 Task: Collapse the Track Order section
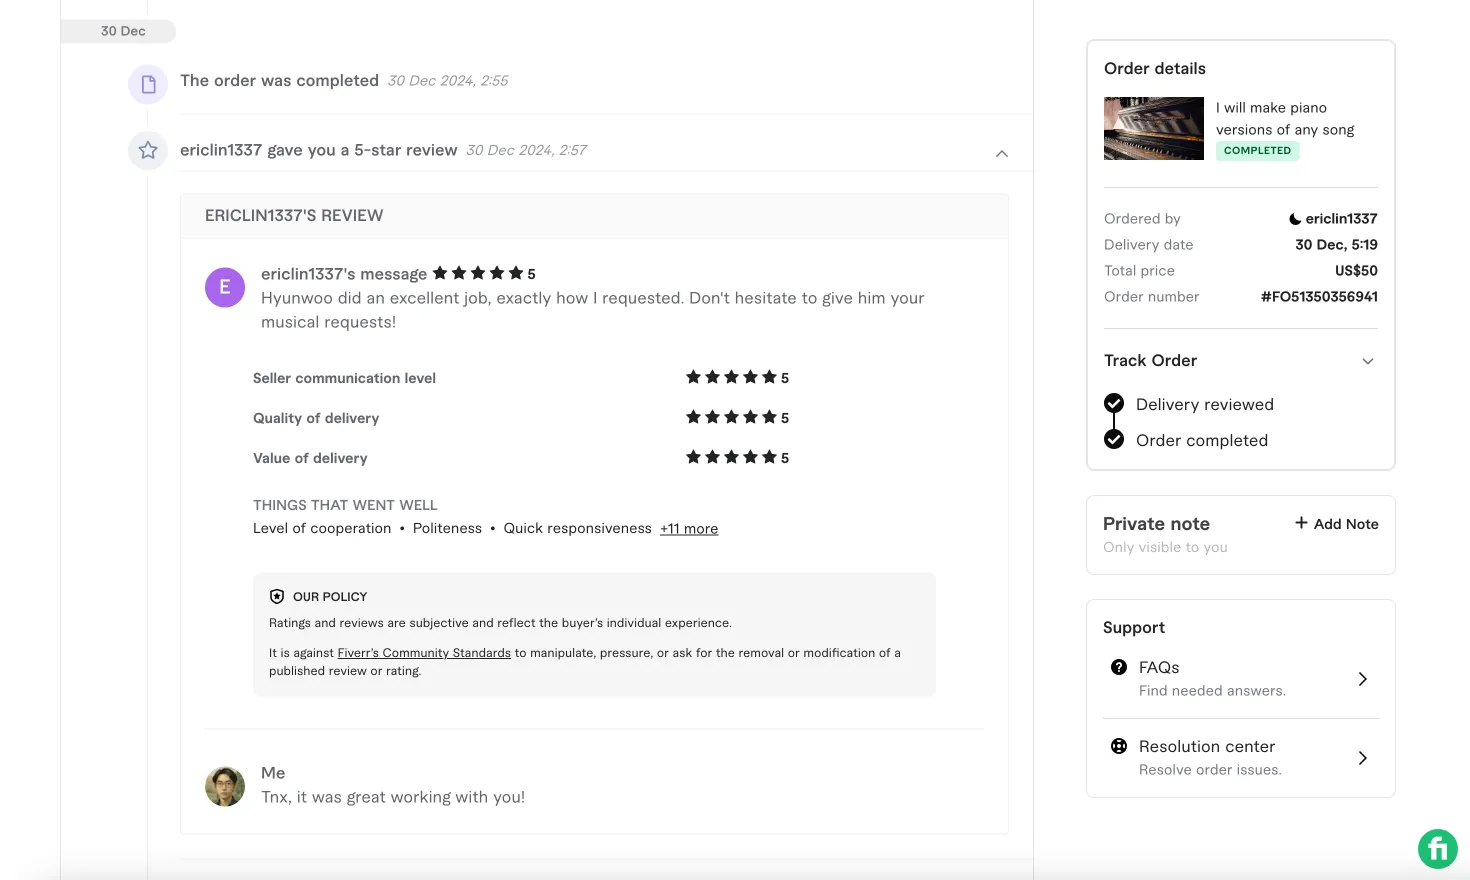point(1368,361)
